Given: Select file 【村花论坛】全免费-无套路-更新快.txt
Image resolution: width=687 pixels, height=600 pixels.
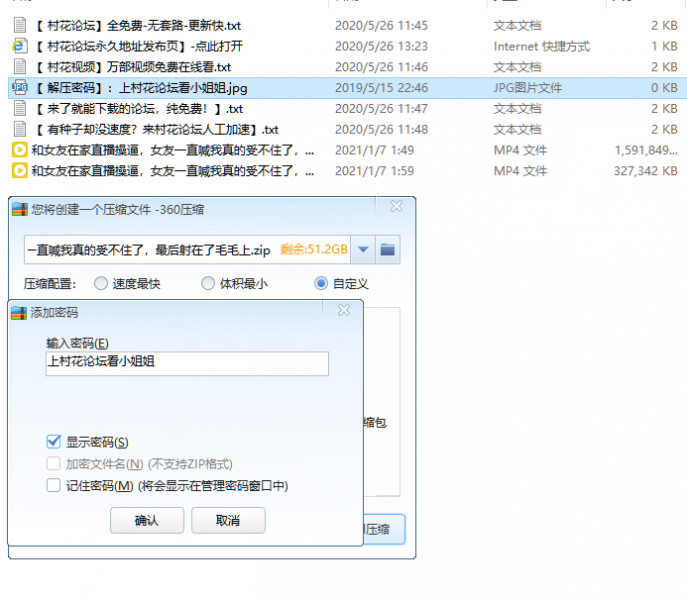Looking at the screenshot, I should coord(138,25).
